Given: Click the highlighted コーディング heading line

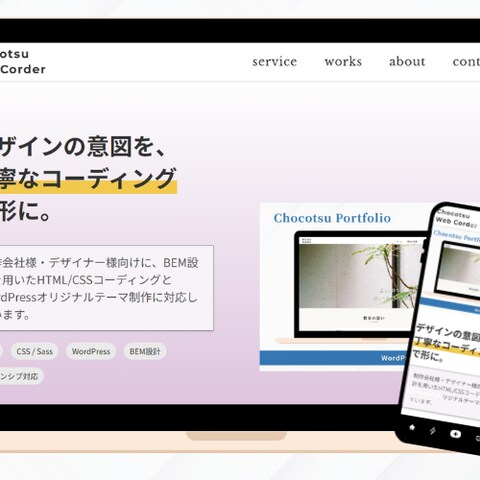Looking at the screenshot, I should click(x=88, y=179).
